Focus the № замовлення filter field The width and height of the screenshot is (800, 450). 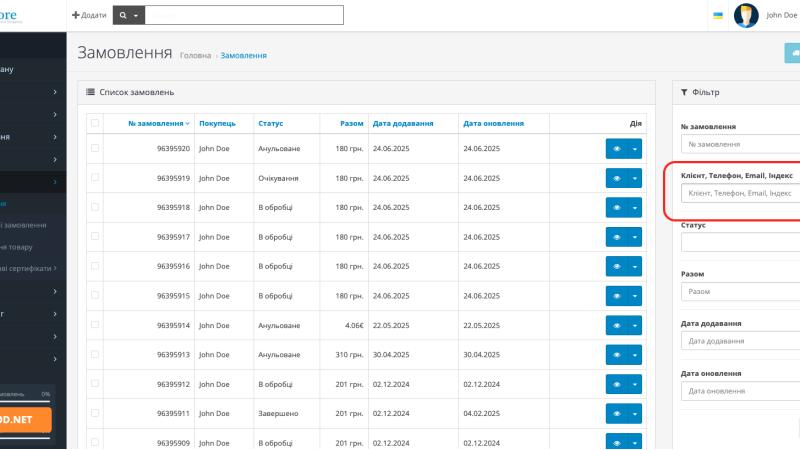coord(740,144)
